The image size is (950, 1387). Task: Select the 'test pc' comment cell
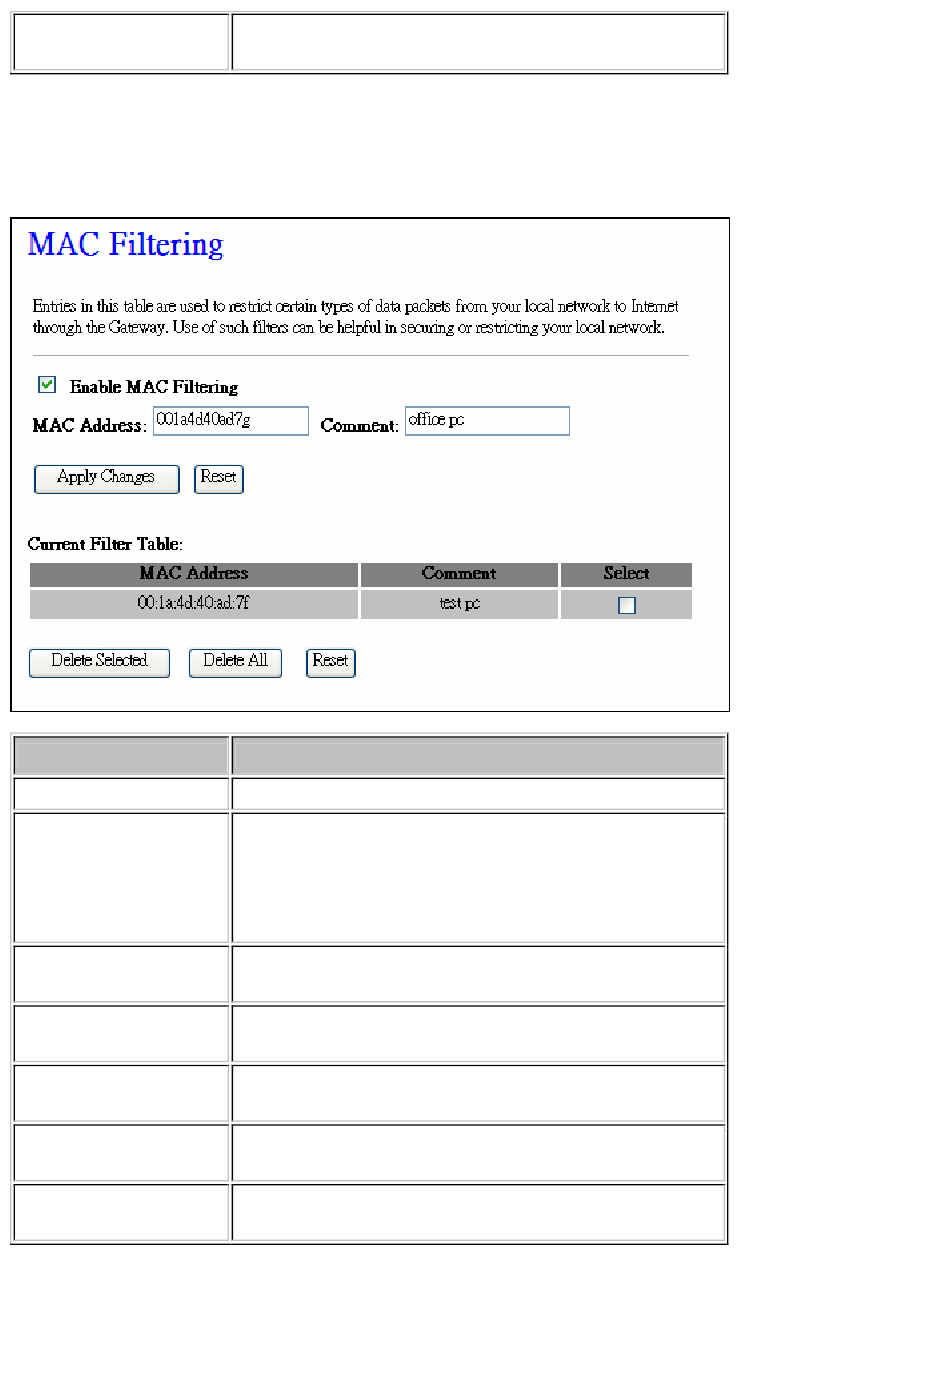(459, 604)
